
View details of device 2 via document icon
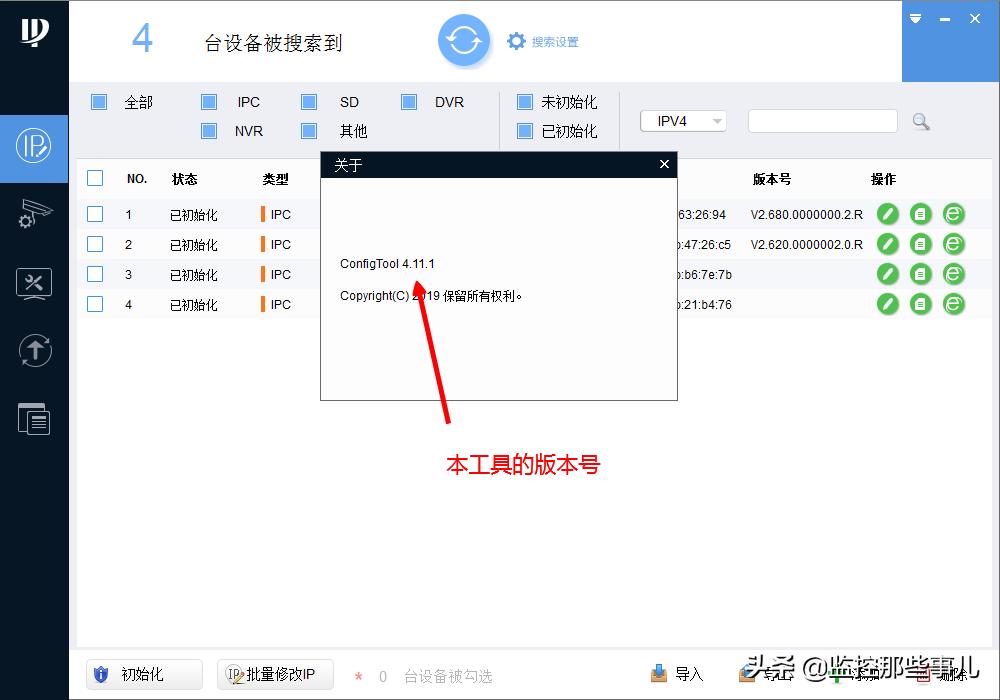pos(920,244)
